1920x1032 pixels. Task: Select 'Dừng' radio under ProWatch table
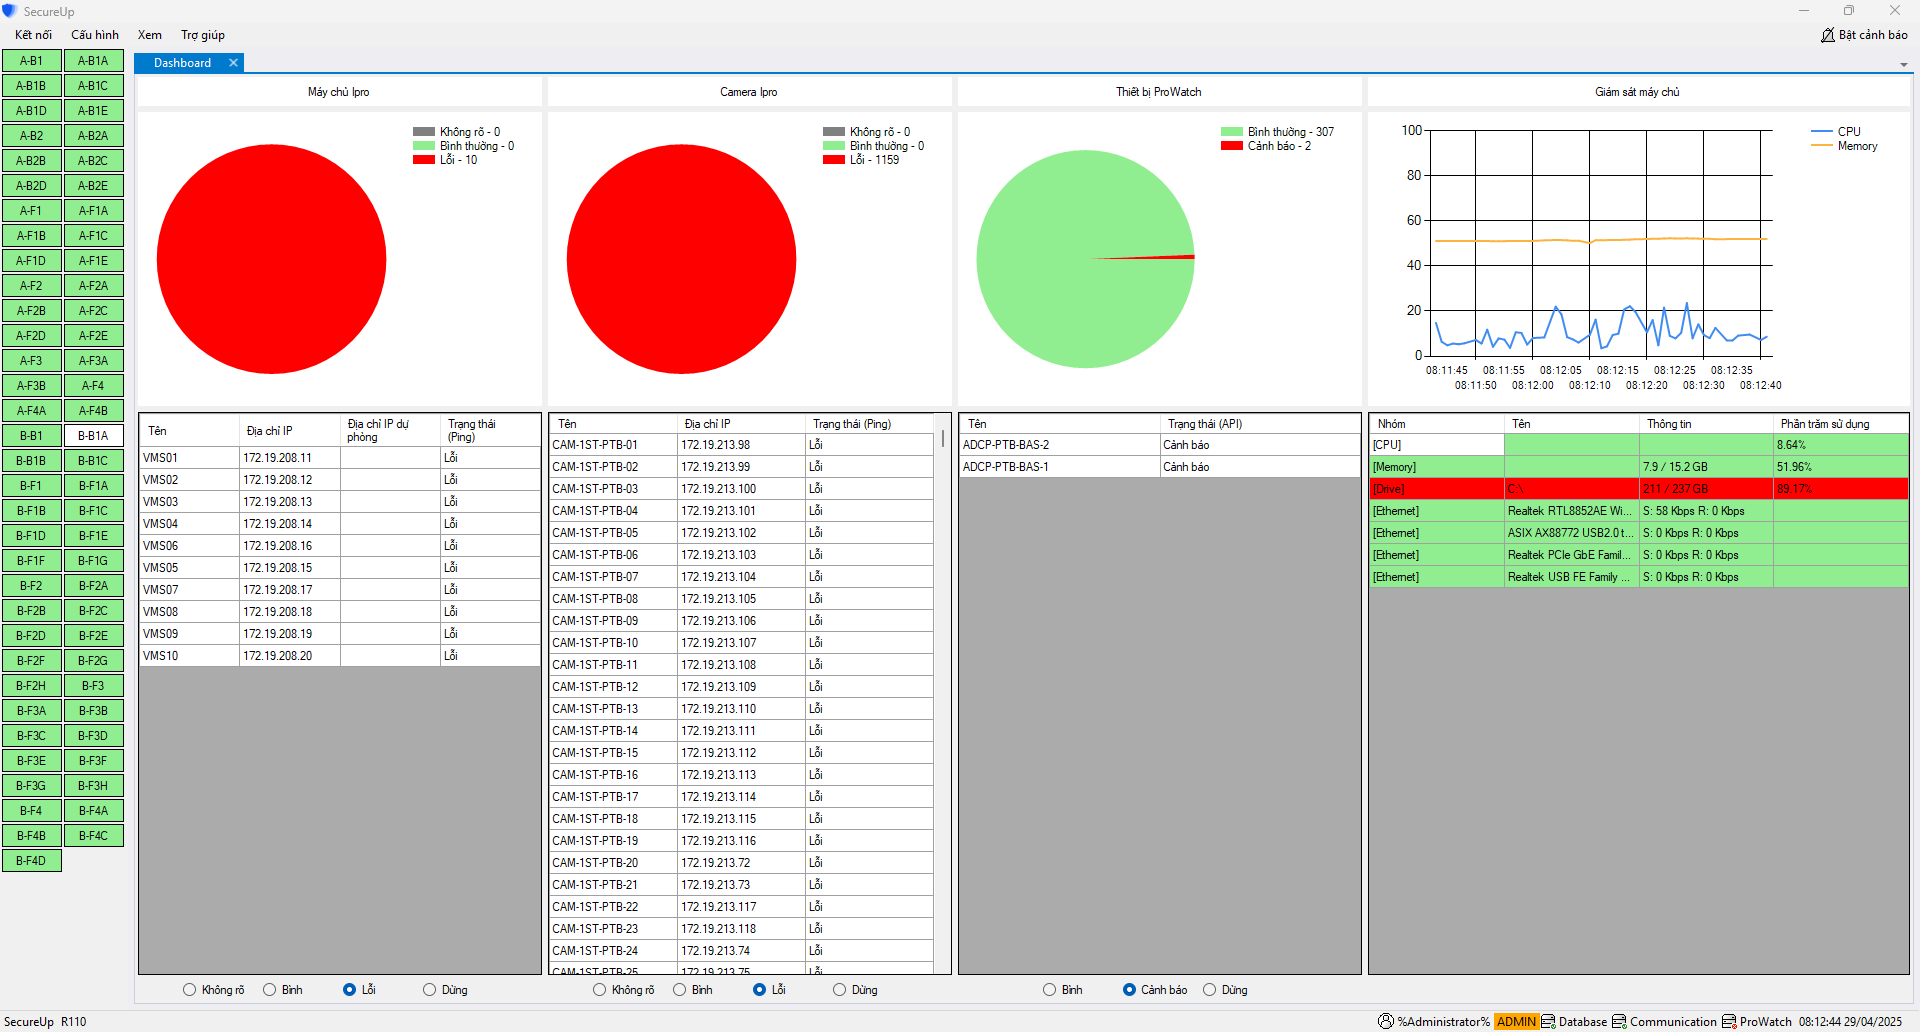[x=1210, y=990]
